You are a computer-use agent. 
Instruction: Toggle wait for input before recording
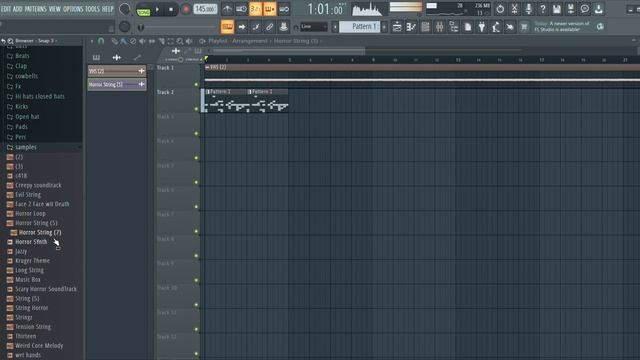241,9
